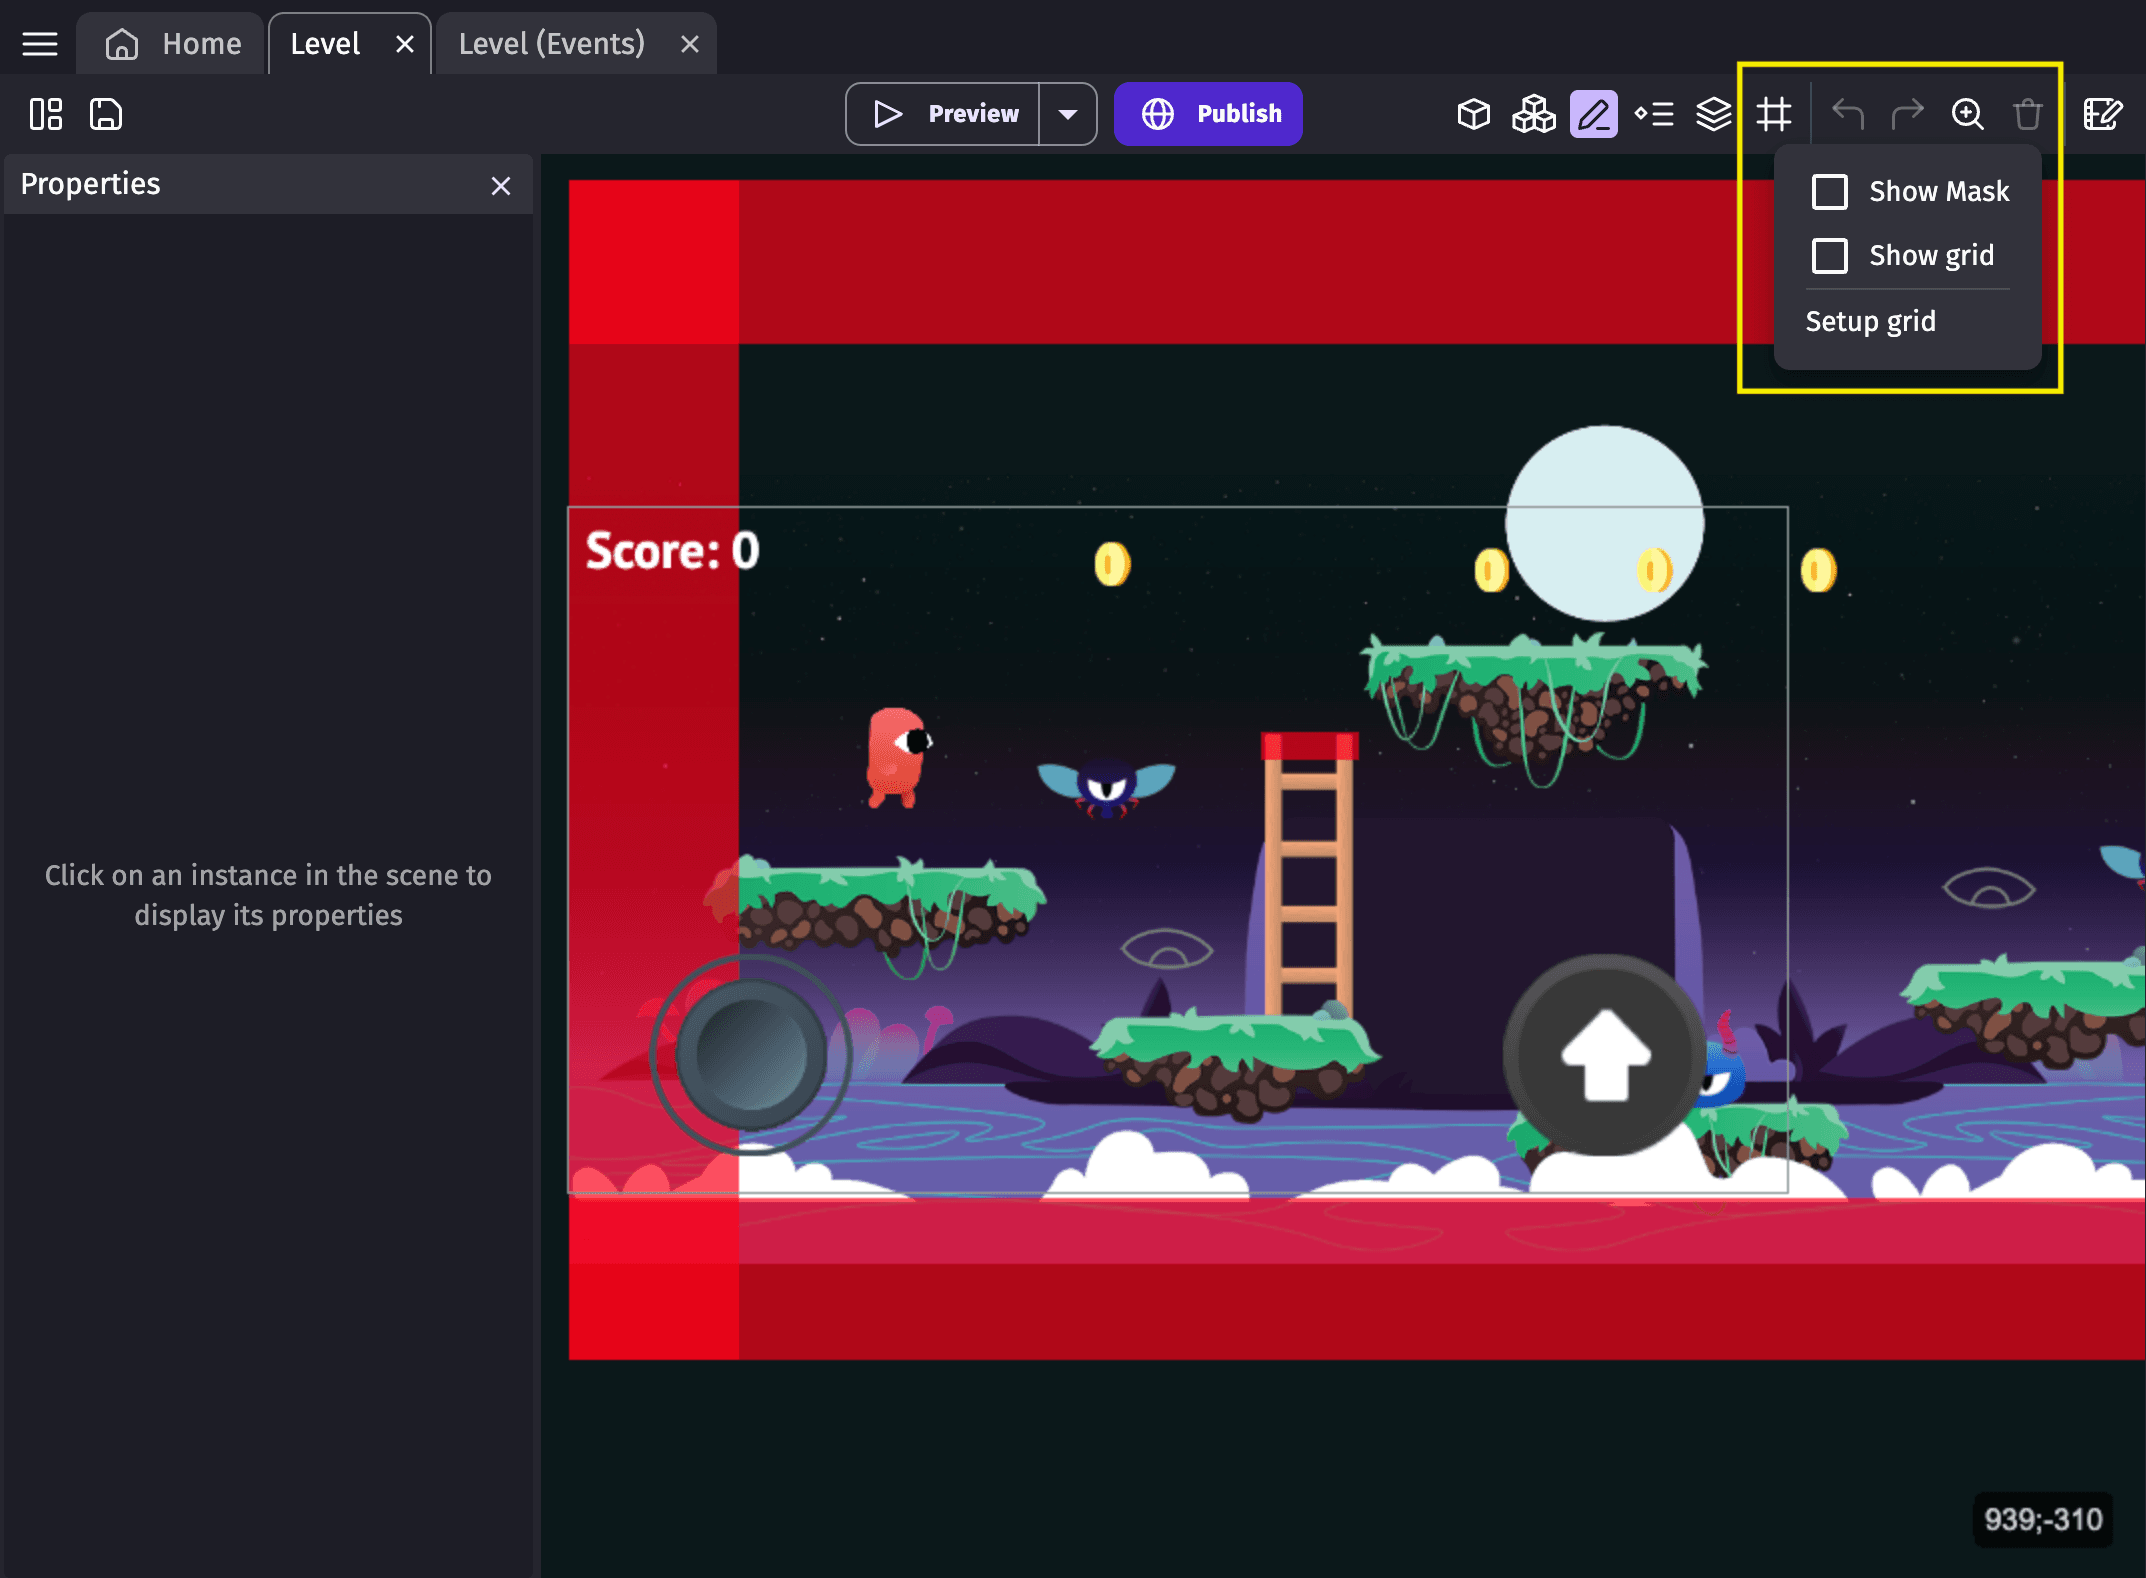Go to the Home tab
The image size is (2146, 1578).
pyautogui.click(x=173, y=44)
